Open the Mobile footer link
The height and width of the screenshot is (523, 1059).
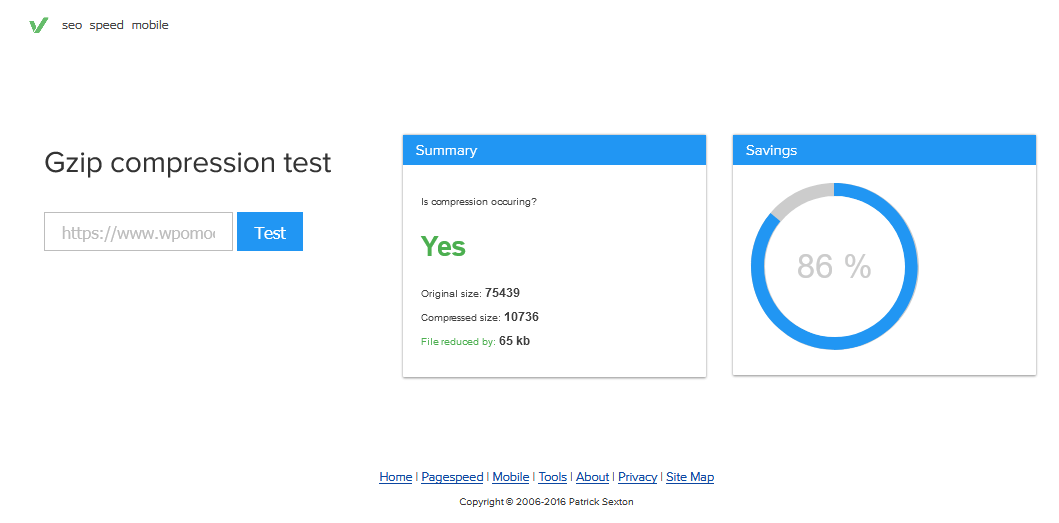pos(511,477)
